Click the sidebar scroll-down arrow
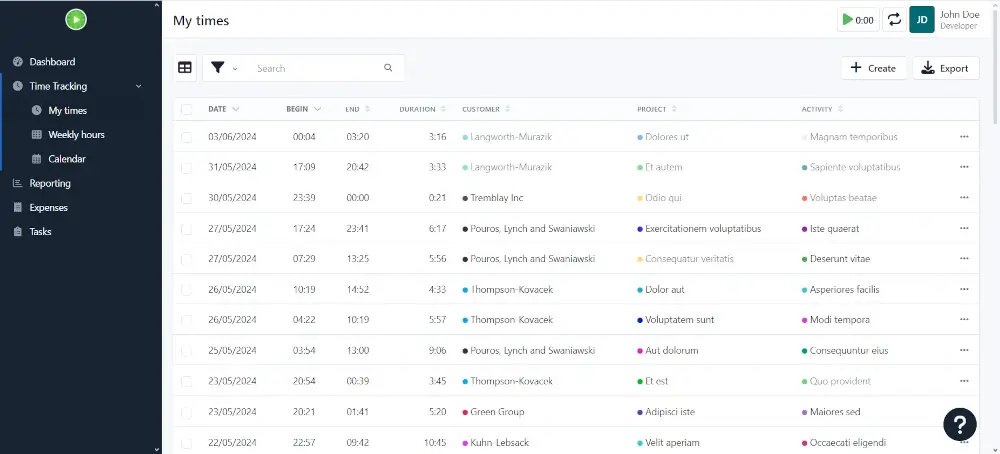The image size is (1000, 454). coord(157,450)
